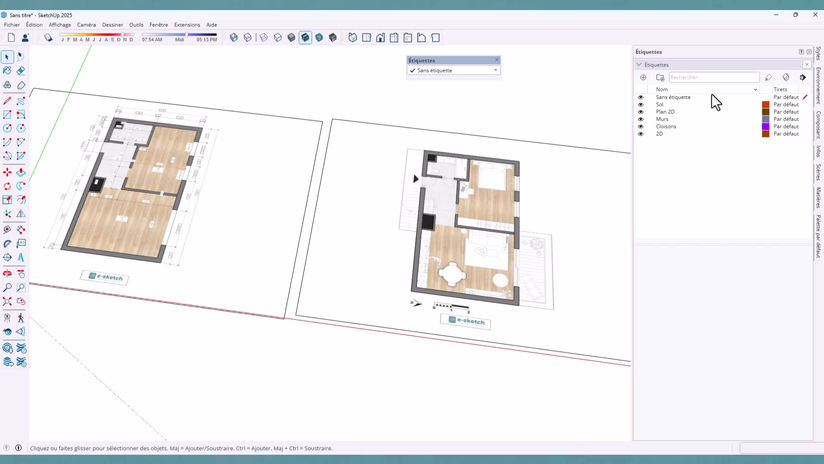Hide the Plan 2D tag

pyautogui.click(x=641, y=112)
